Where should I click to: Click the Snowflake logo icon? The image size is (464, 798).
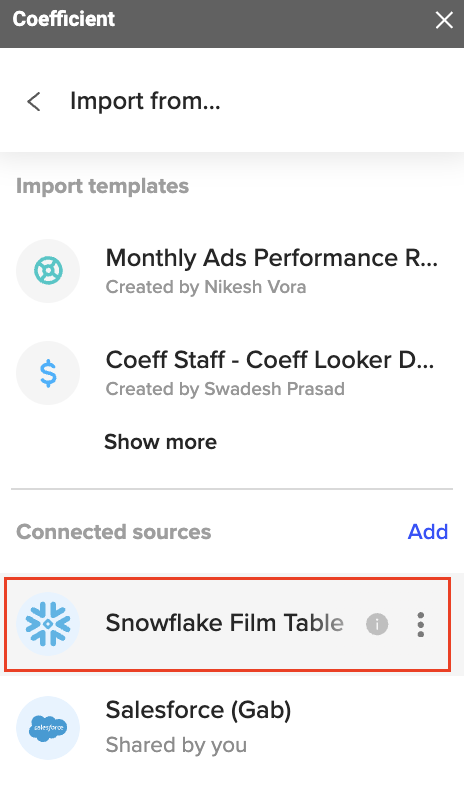pos(48,624)
